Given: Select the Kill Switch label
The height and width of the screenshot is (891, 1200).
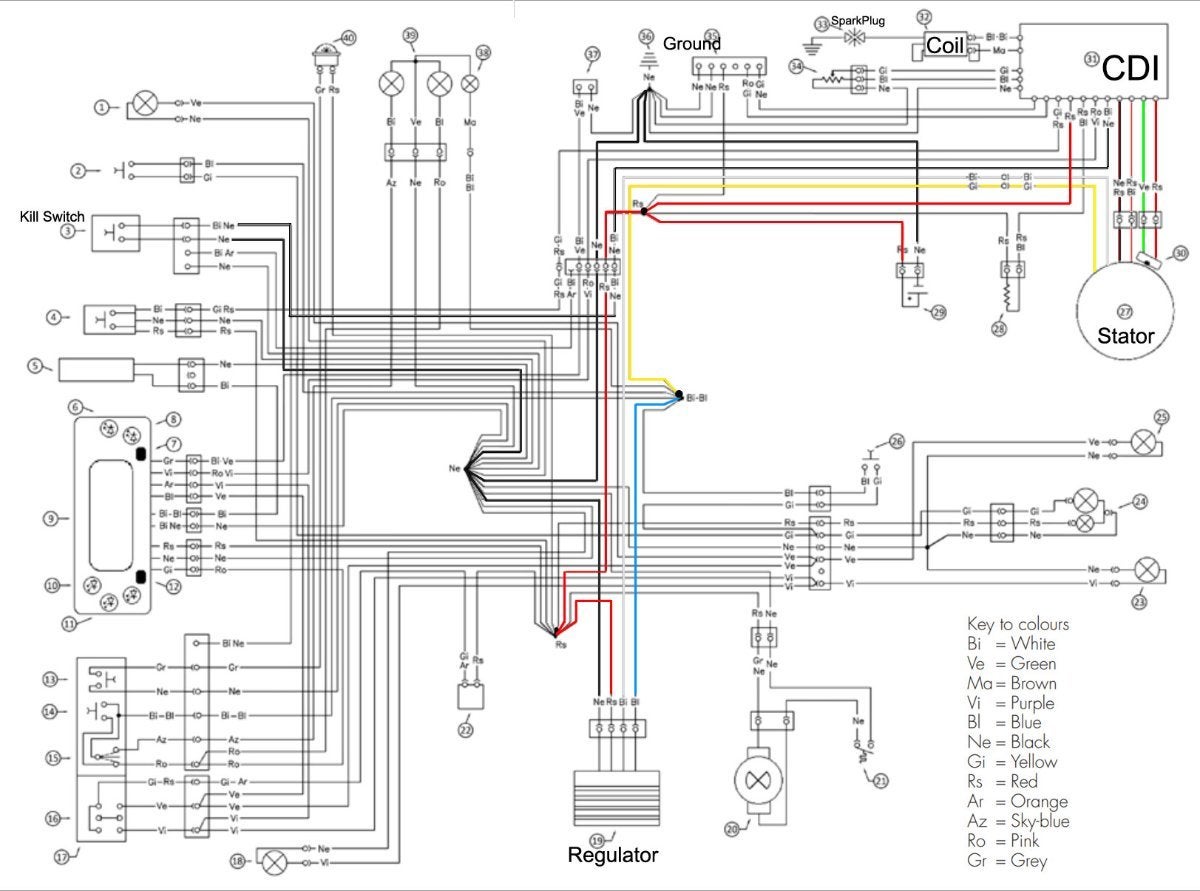Looking at the screenshot, I should tap(52, 216).
